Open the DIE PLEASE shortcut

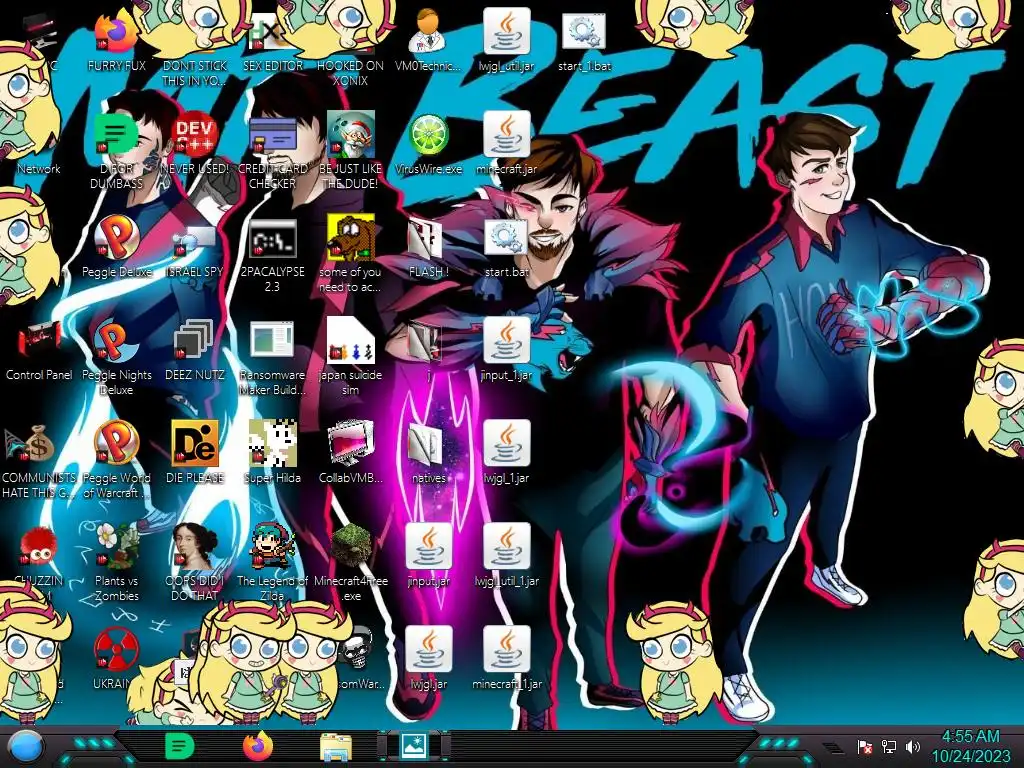[x=195, y=443]
